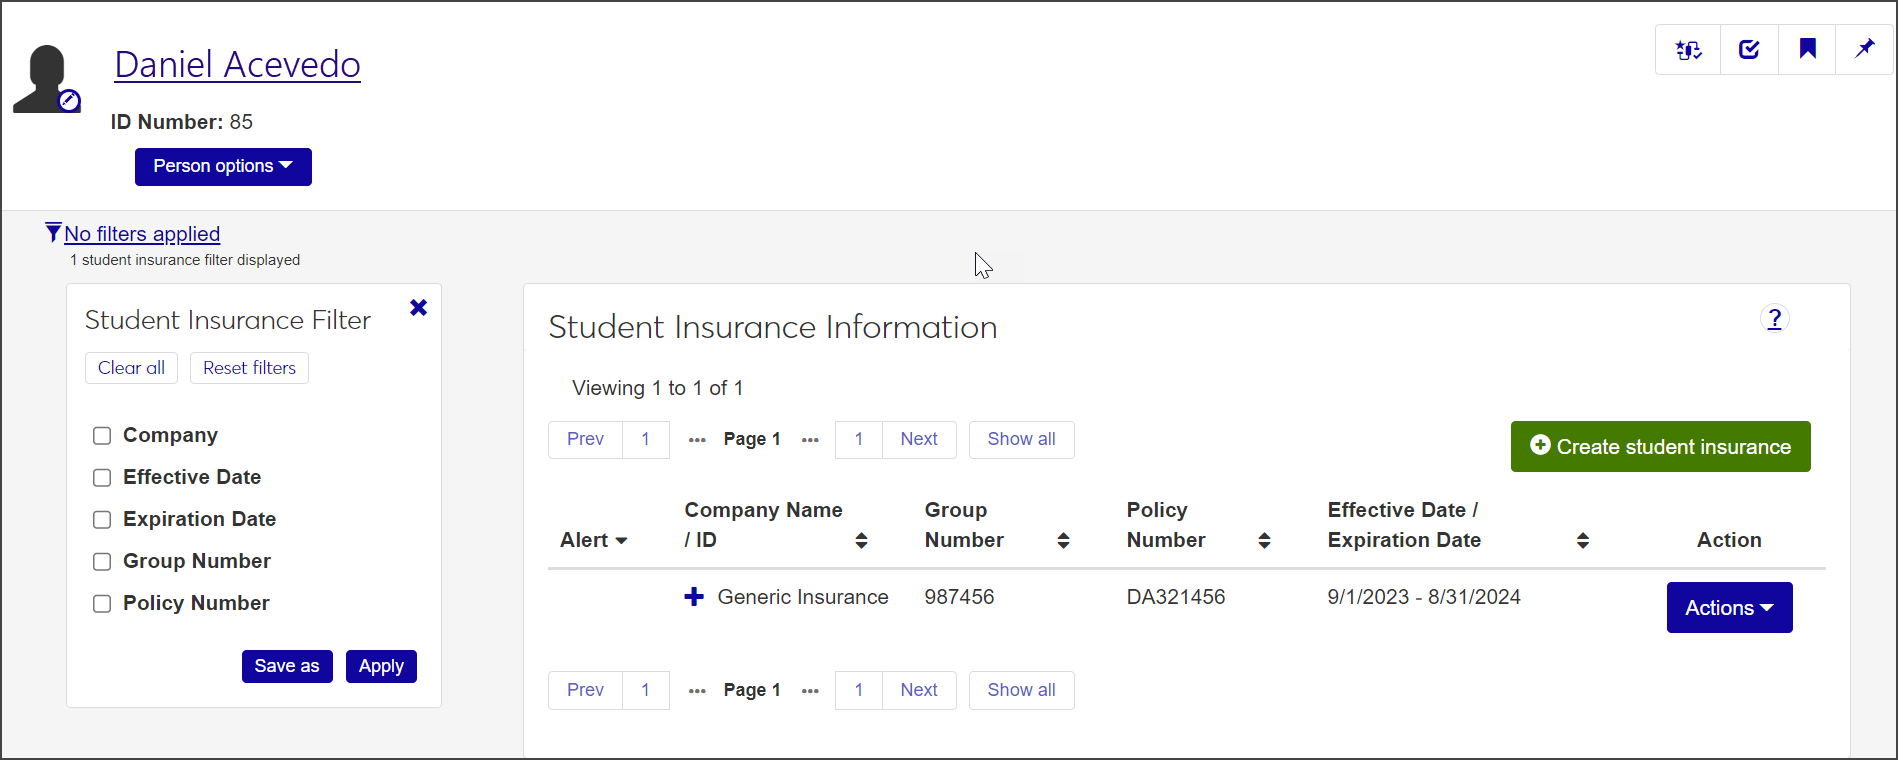This screenshot has width=1898, height=760.
Task: Open the help question mark icon
Action: click(1774, 319)
